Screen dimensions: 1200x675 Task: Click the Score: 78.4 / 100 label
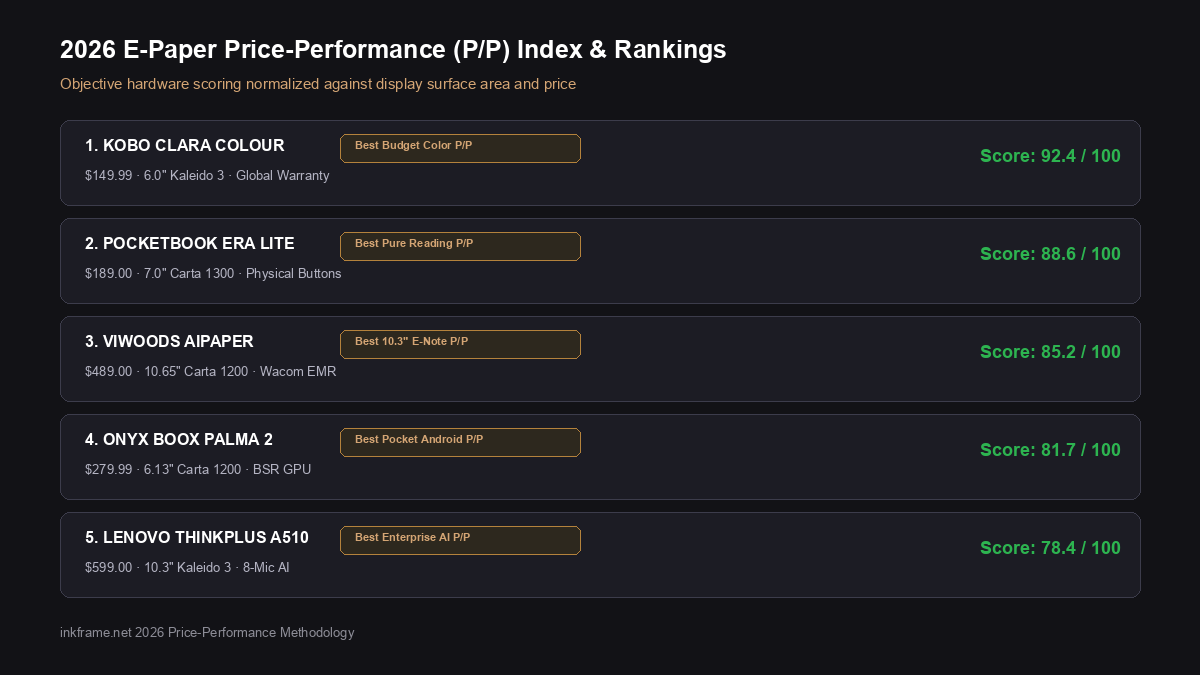point(1050,548)
